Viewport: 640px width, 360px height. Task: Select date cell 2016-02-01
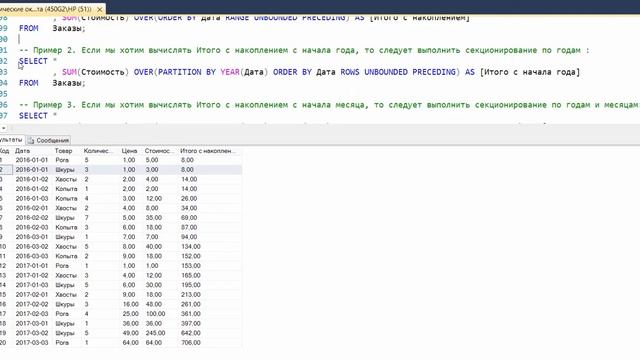(x=32, y=208)
